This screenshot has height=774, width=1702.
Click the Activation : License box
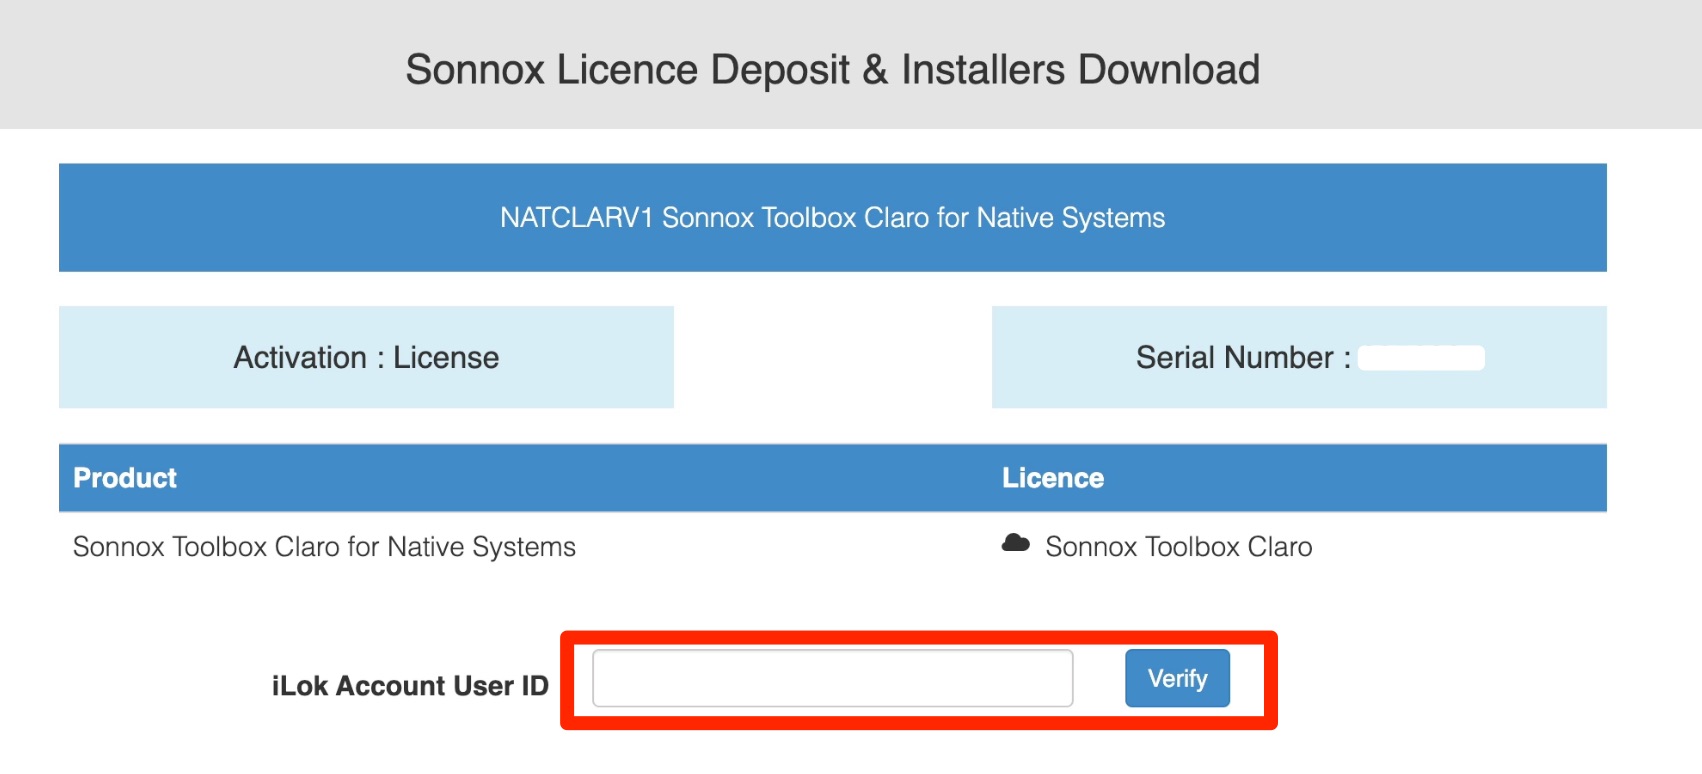point(366,357)
